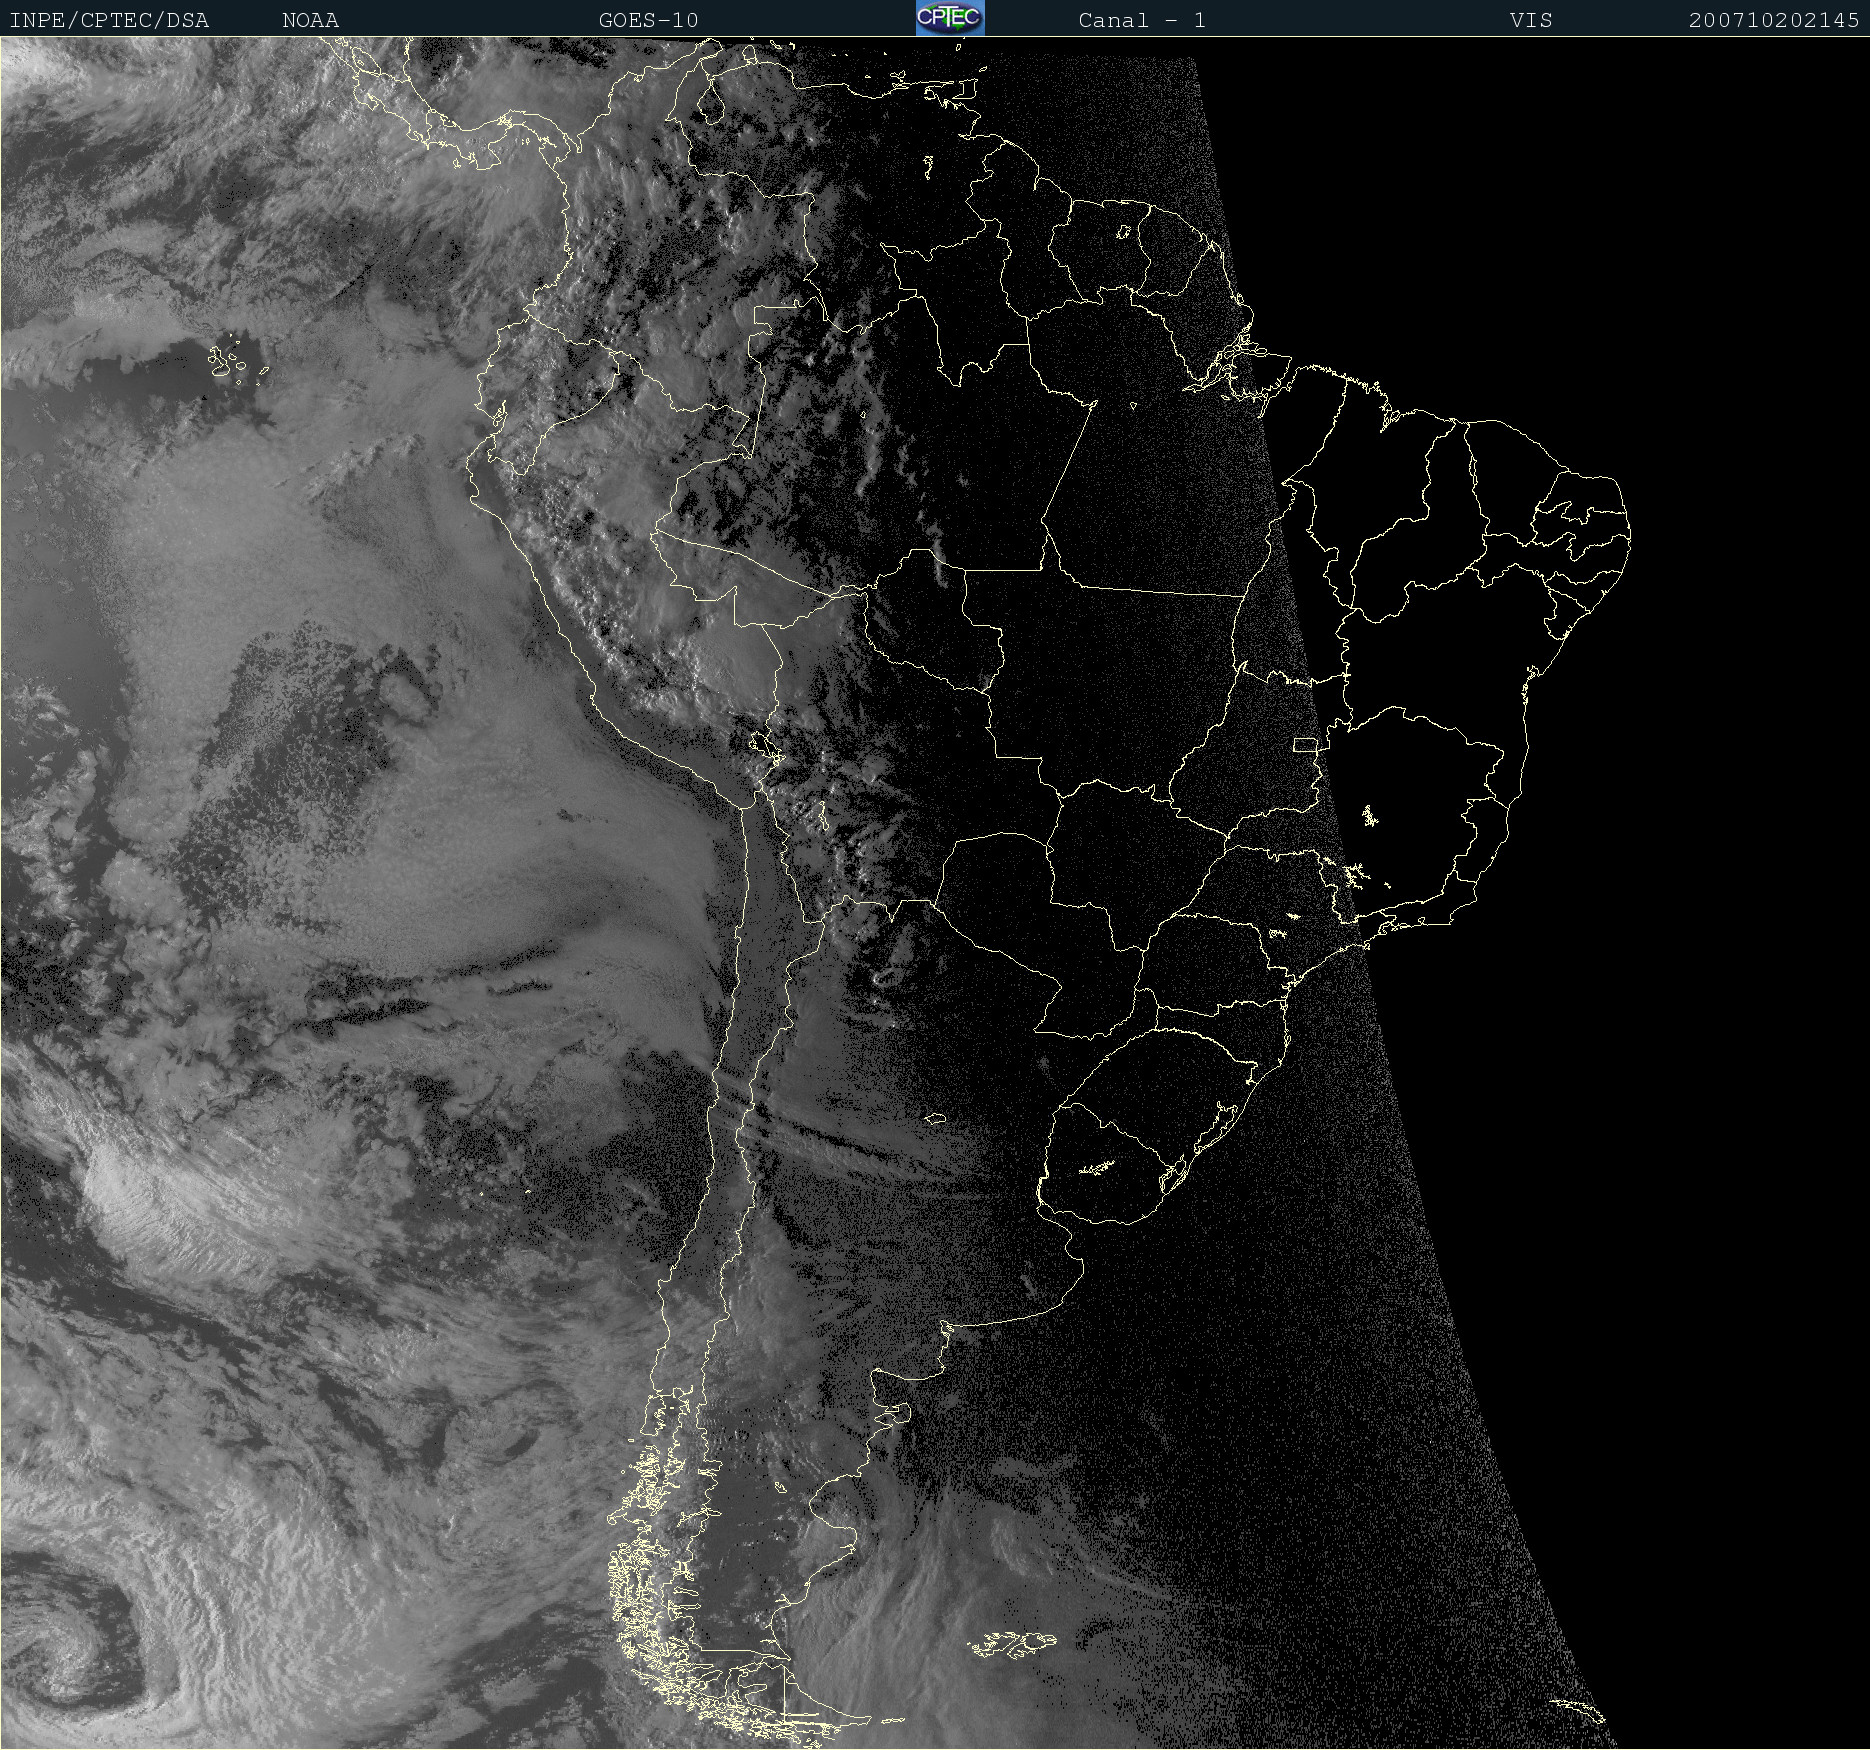Click the 'VIS' label in header
Image resolution: width=1870 pixels, height=1750 pixels.
1532,20
